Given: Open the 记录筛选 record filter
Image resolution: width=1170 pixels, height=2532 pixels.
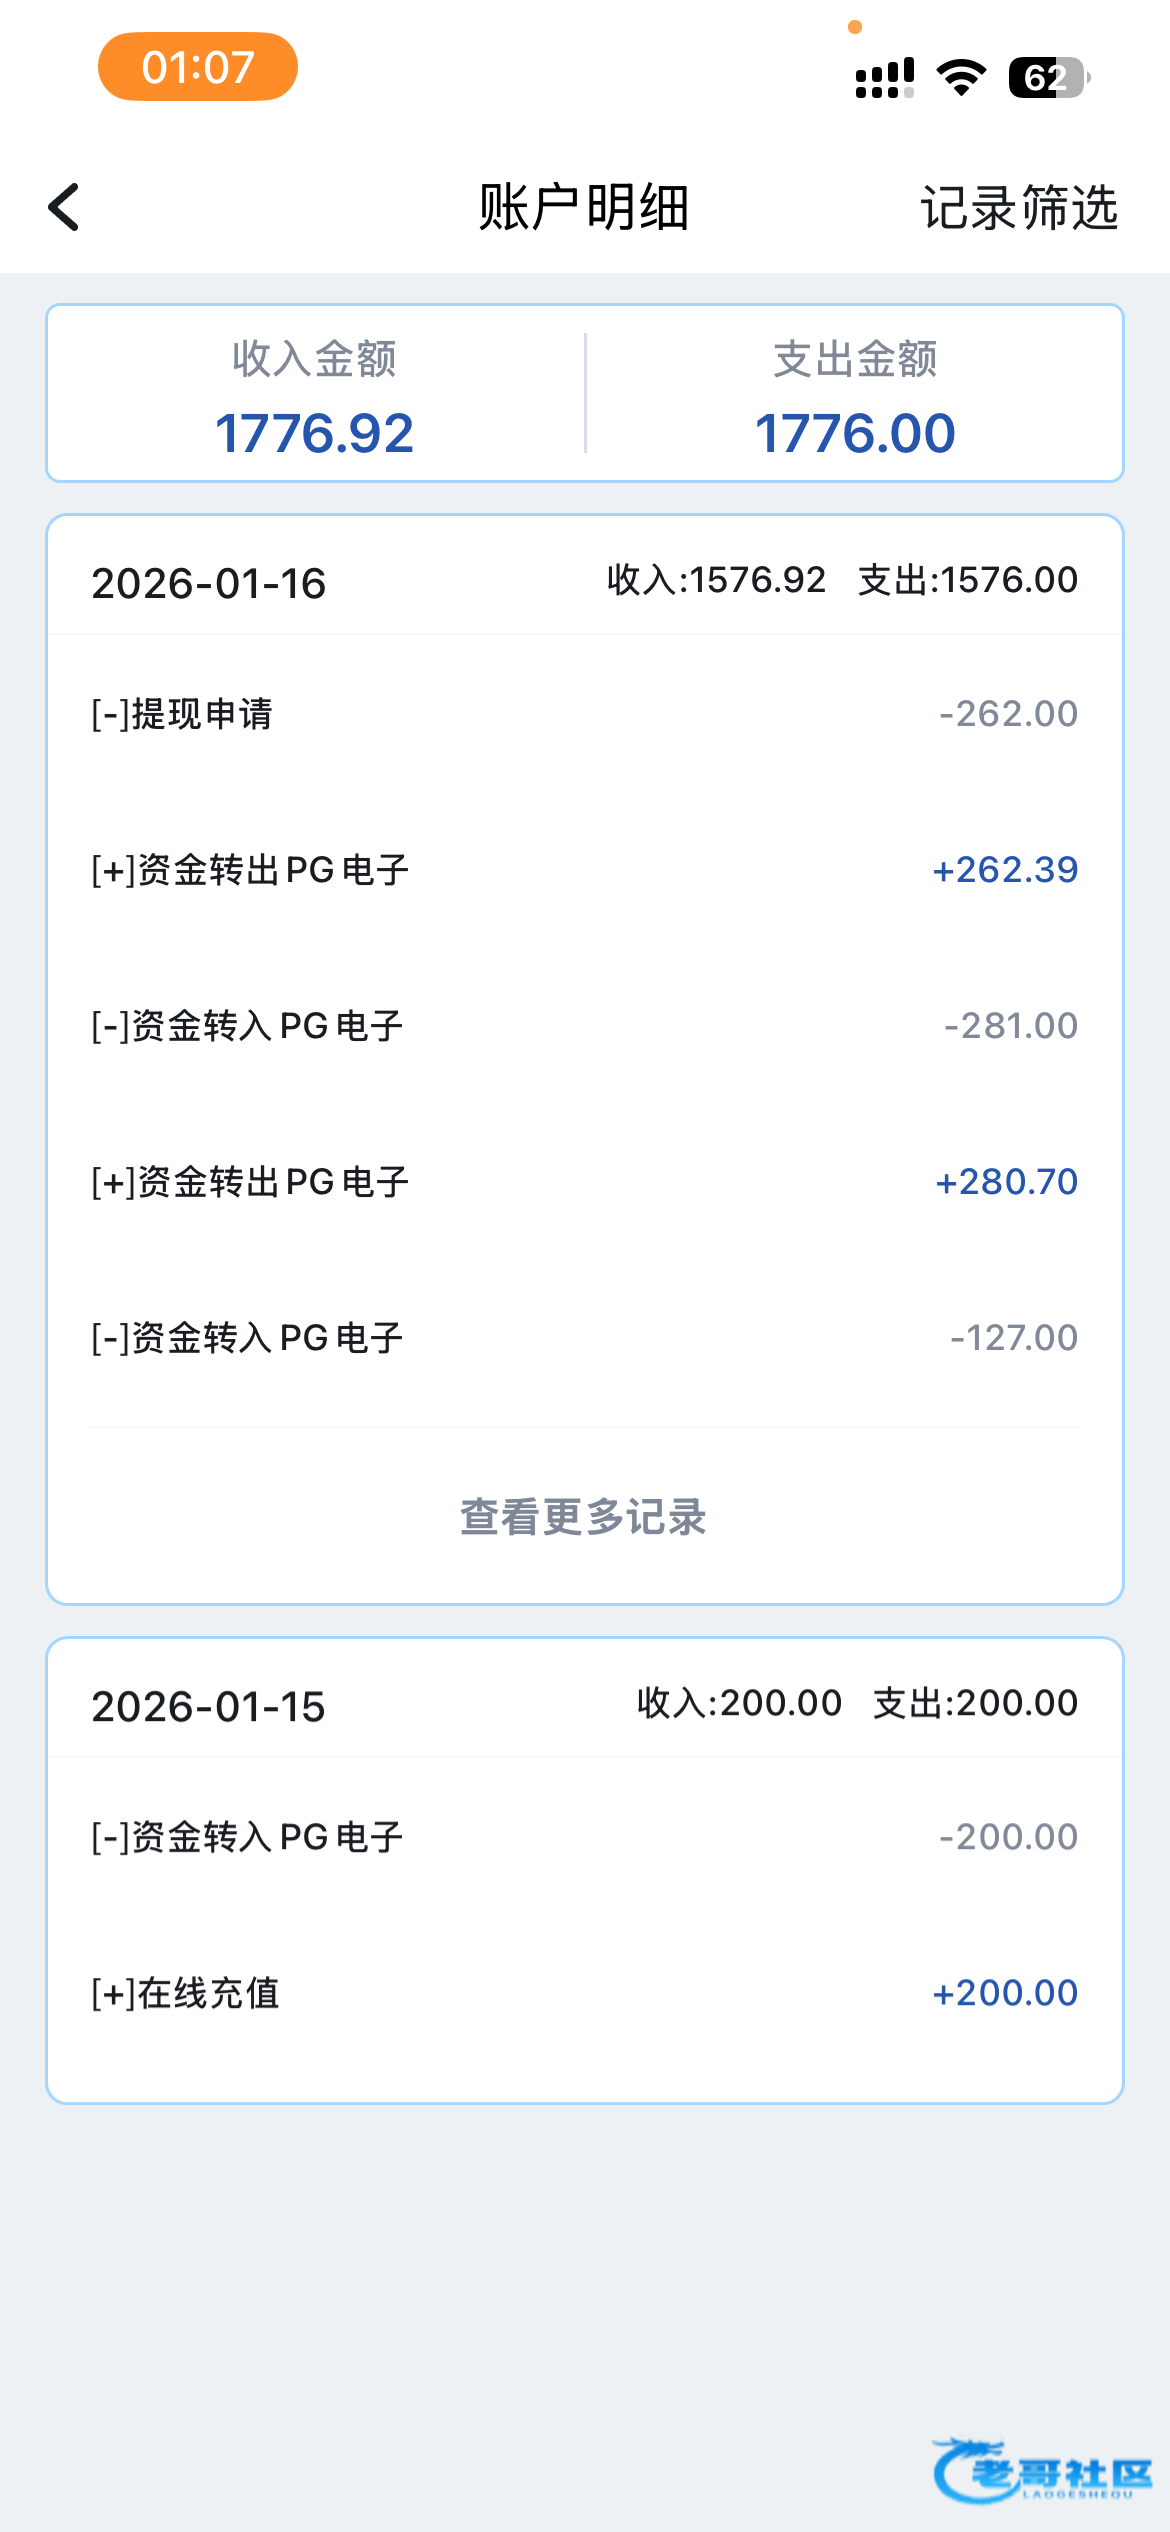Looking at the screenshot, I should pyautogui.click(x=1018, y=208).
